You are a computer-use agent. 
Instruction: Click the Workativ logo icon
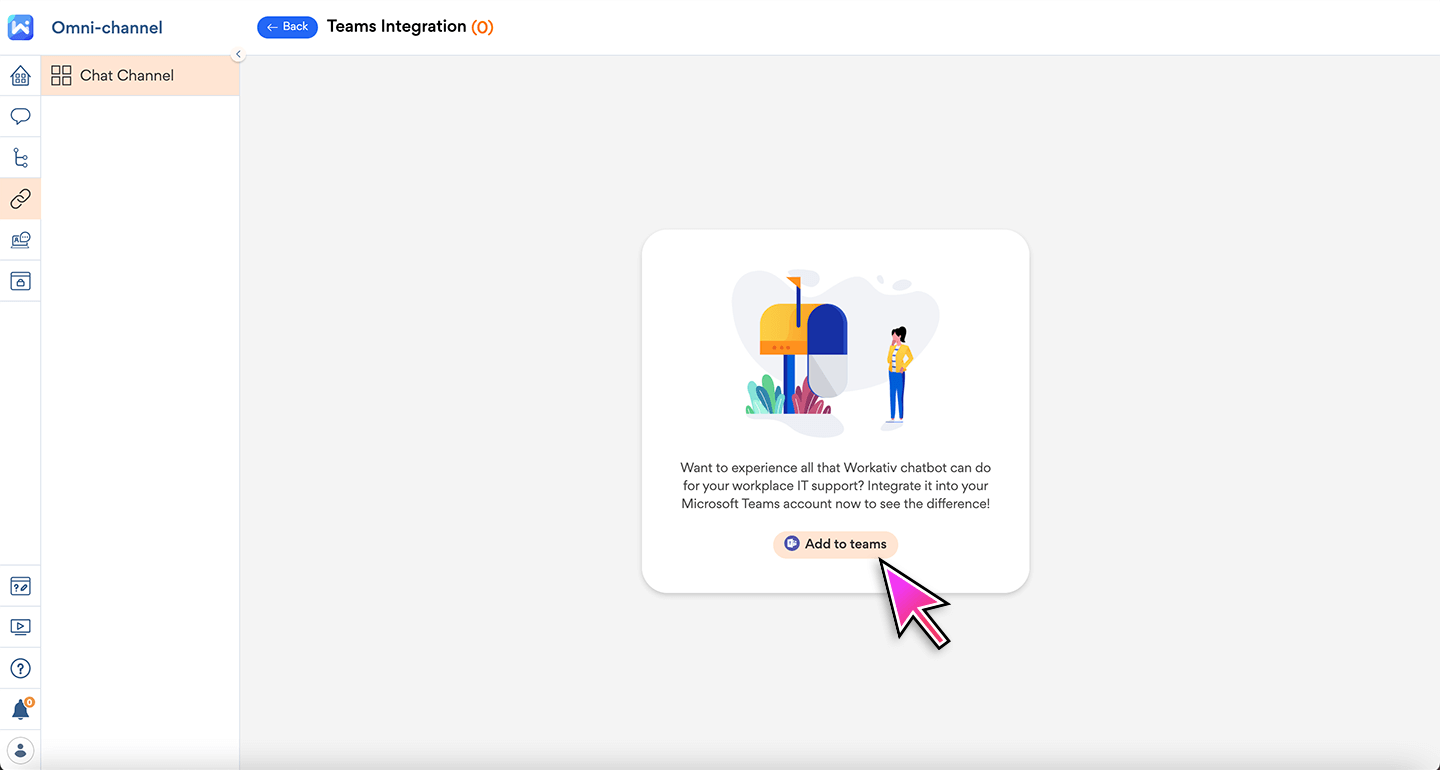(x=20, y=27)
